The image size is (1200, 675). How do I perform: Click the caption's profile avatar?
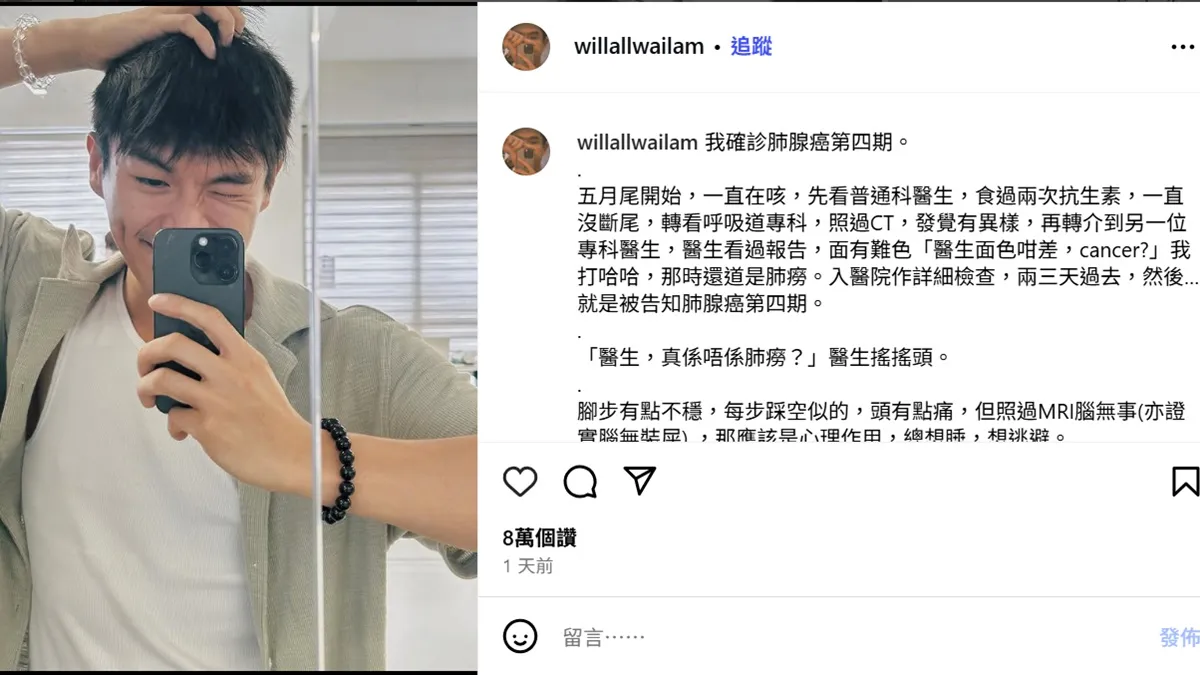click(x=526, y=152)
